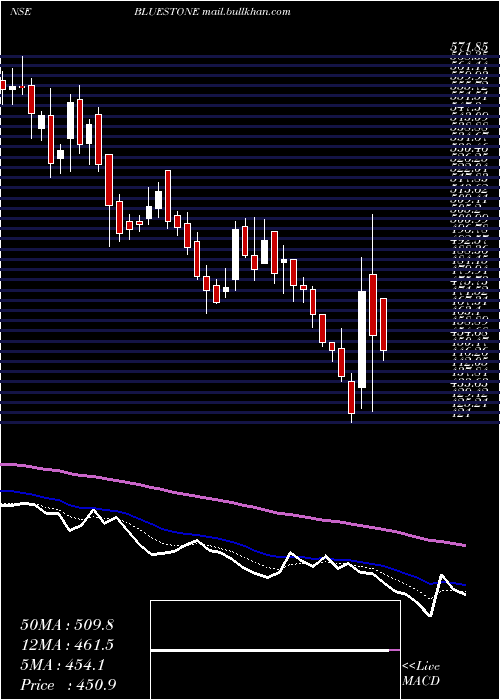Click the 50MA : 509.8 reading
Screen dimensions: 500x700
click(67, 625)
